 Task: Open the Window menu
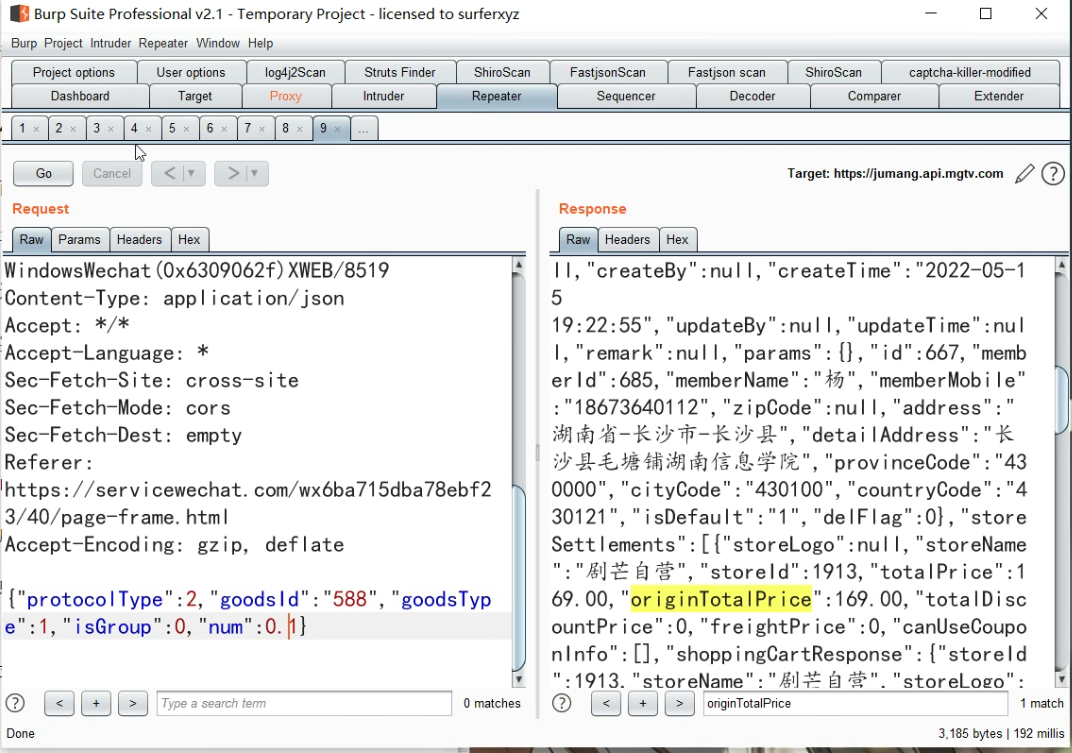coord(217,43)
